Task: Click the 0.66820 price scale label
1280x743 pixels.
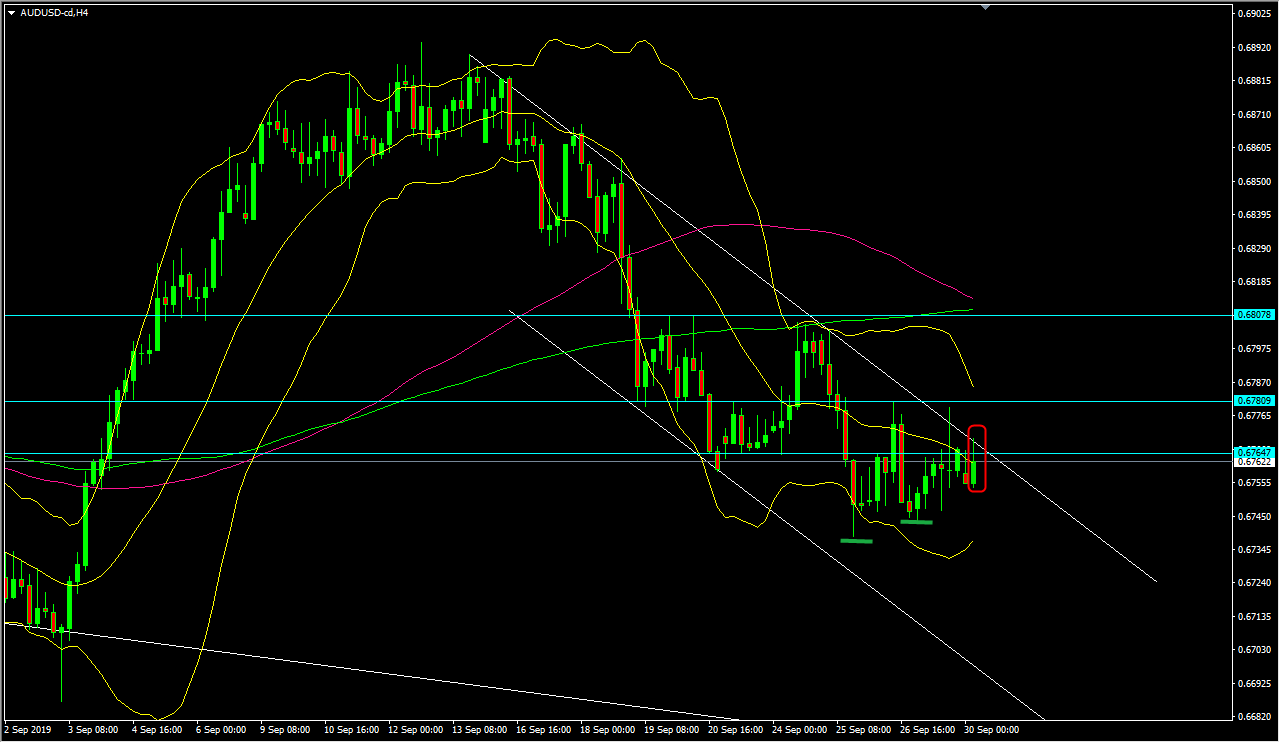Action: coord(1256,717)
